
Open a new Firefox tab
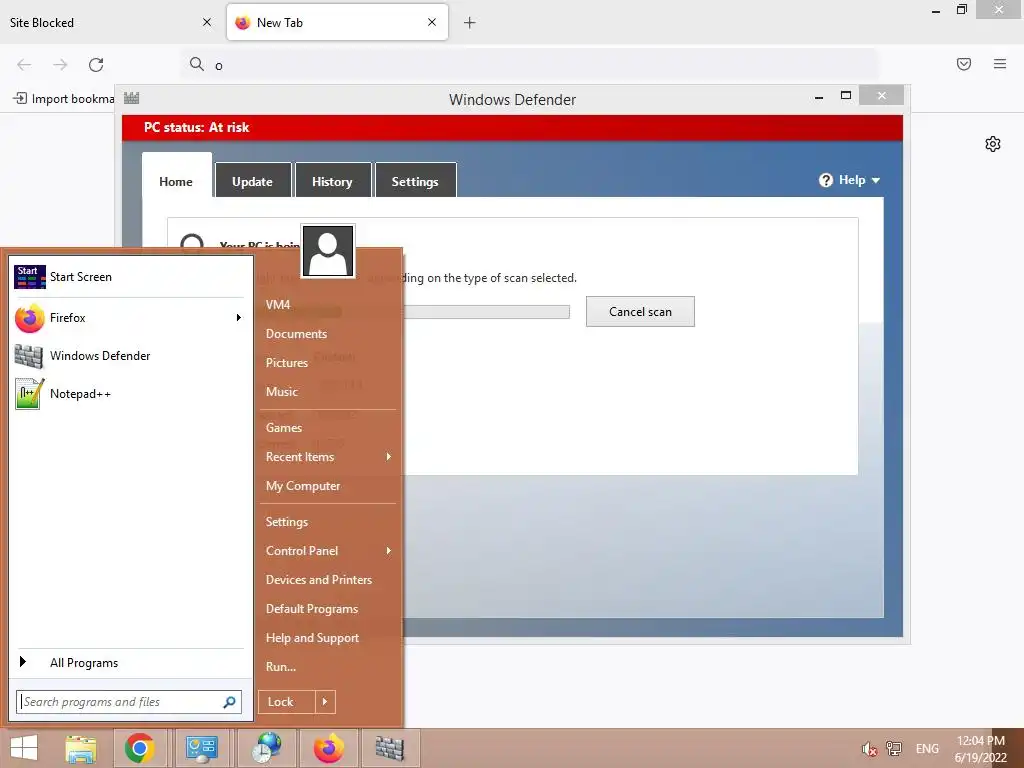click(470, 23)
